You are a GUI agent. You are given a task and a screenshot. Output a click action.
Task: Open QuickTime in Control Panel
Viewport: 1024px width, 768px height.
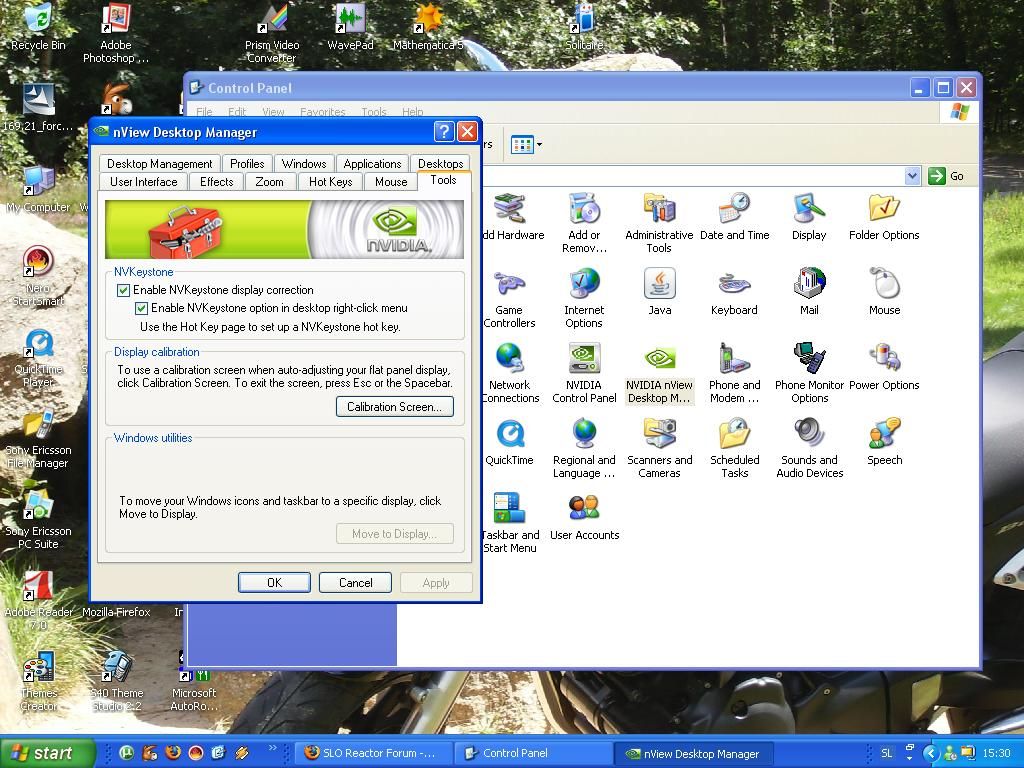coord(509,441)
